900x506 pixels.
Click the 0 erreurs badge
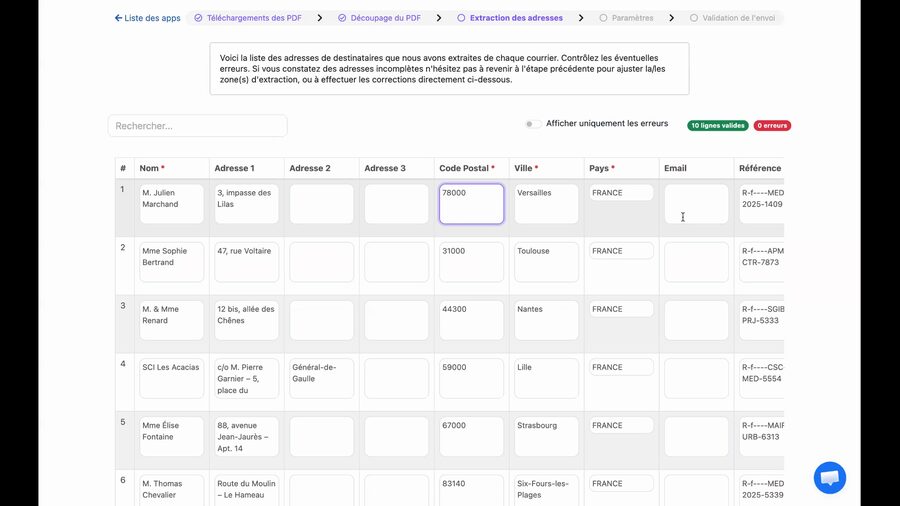tap(772, 125)
